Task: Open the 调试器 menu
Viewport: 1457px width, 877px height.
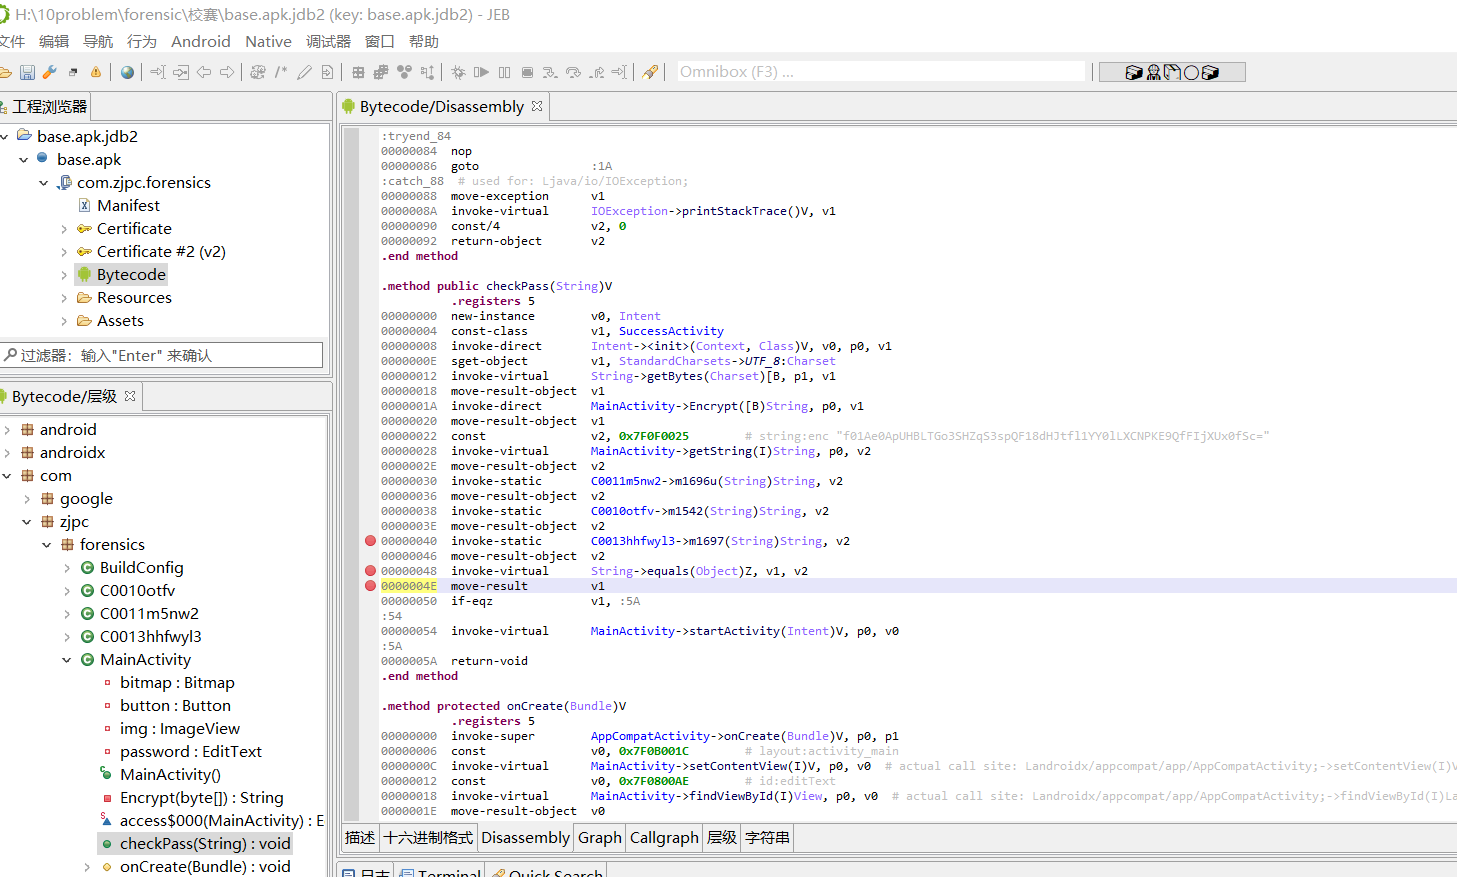Action: pyautogui.click(x=328, y=41)
